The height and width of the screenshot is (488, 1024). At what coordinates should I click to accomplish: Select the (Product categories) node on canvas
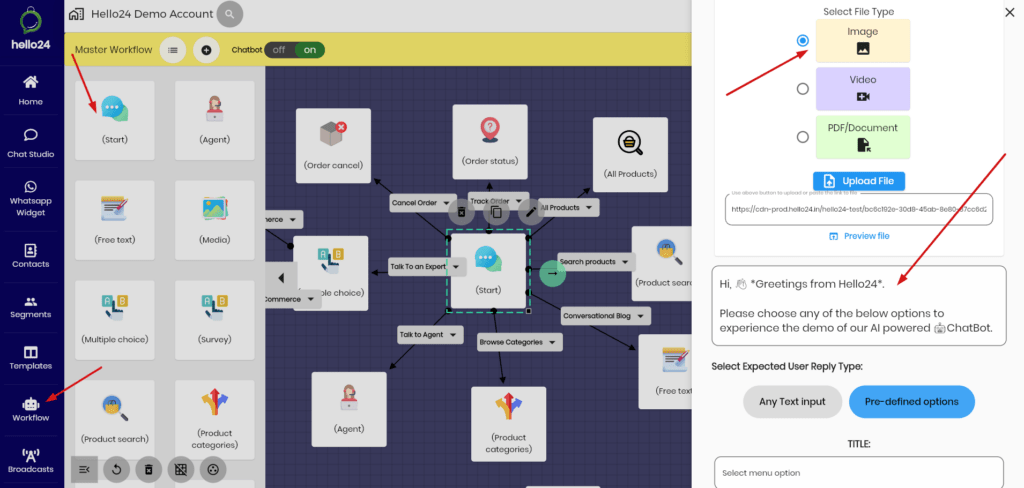(509, 424)
